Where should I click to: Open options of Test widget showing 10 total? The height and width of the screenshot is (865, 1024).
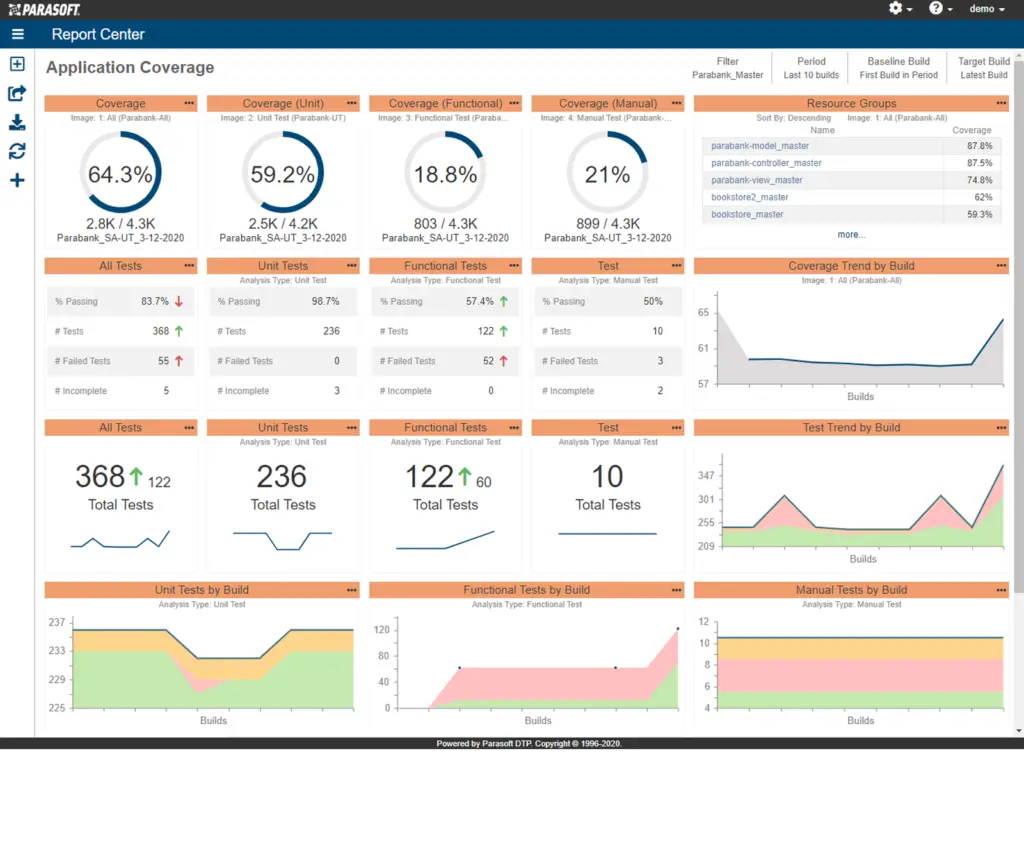click(x=676, y=428)
